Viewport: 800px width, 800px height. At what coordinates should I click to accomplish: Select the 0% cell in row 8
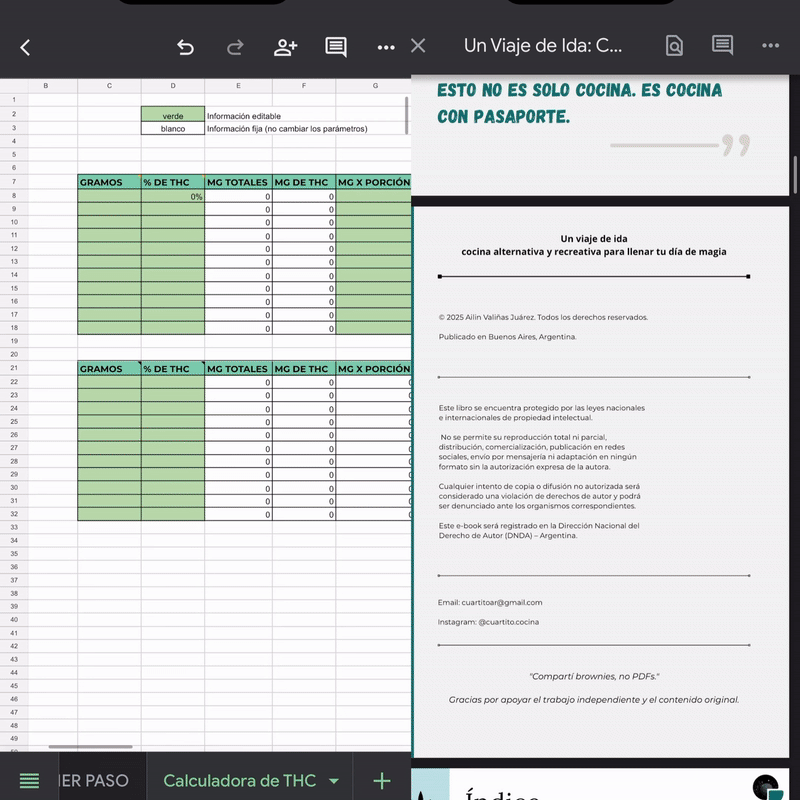pos(173,196)
